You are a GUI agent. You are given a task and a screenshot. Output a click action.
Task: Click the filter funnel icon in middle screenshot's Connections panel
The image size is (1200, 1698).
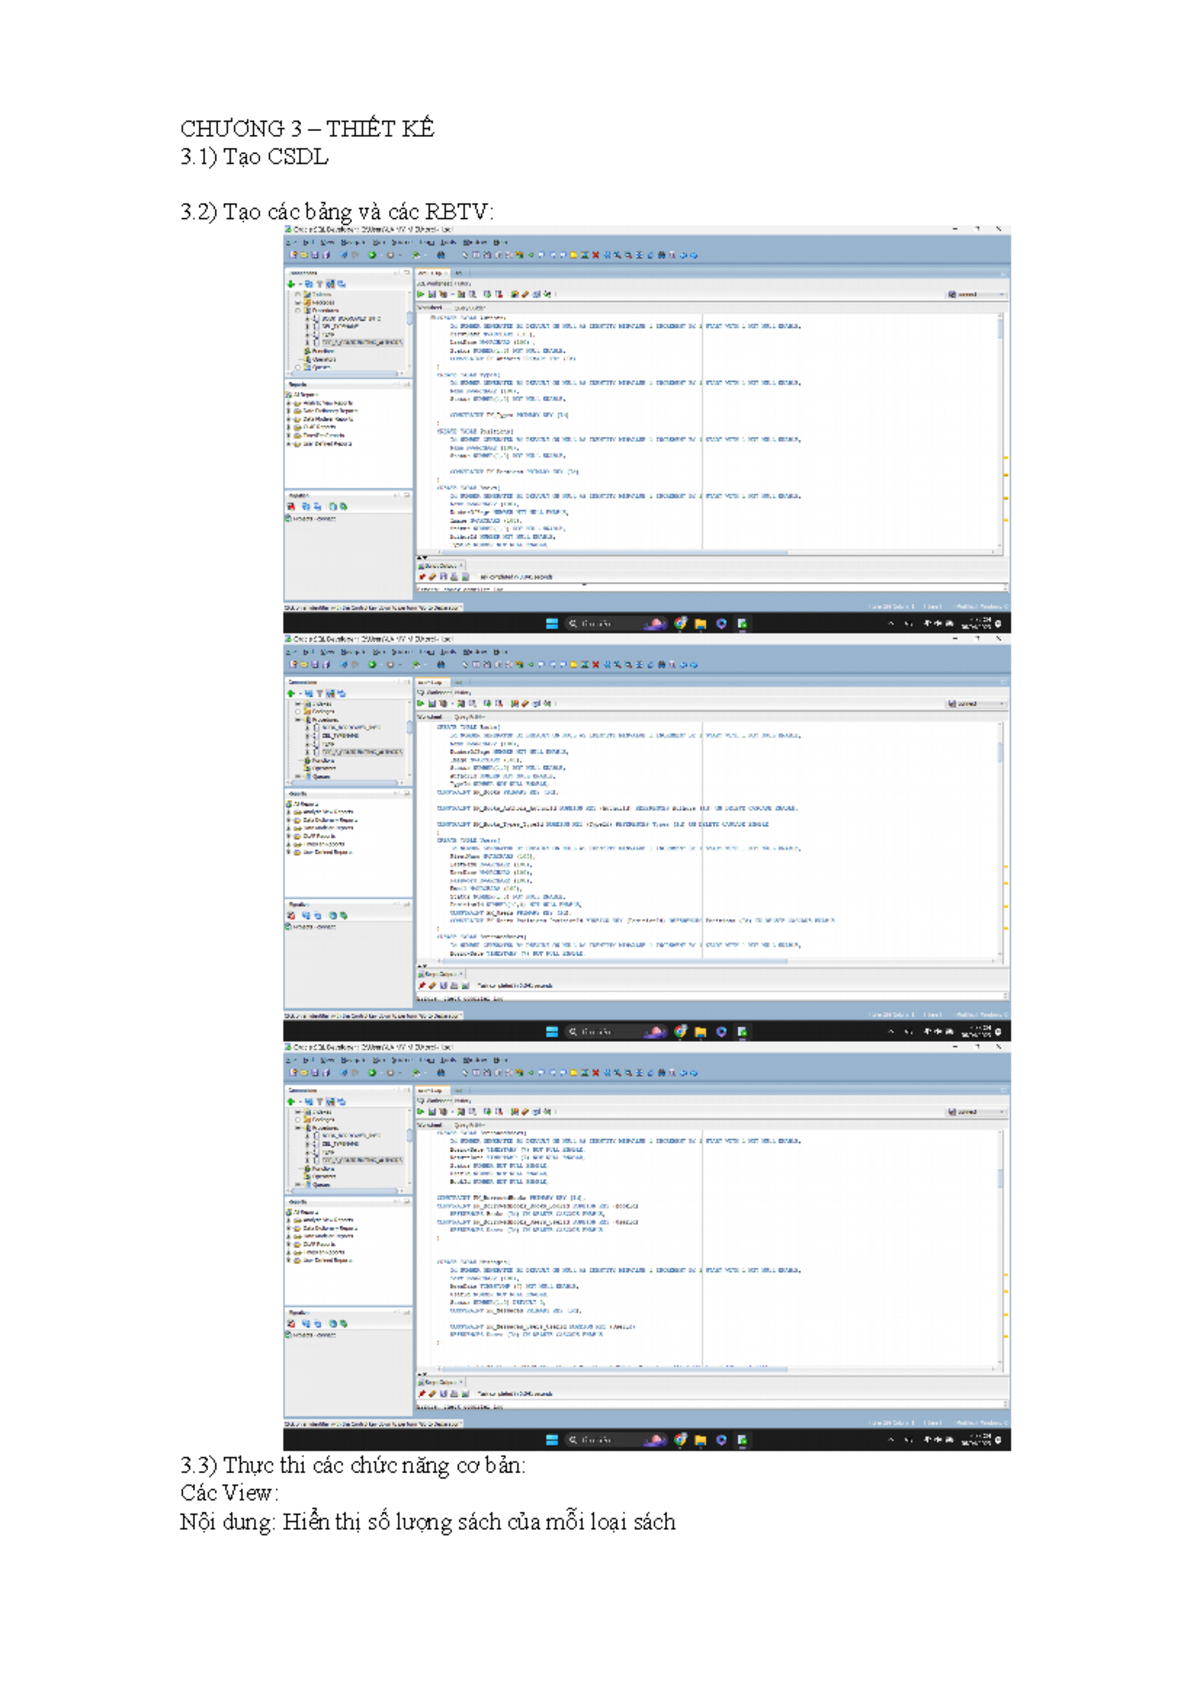tap(320, 693)
